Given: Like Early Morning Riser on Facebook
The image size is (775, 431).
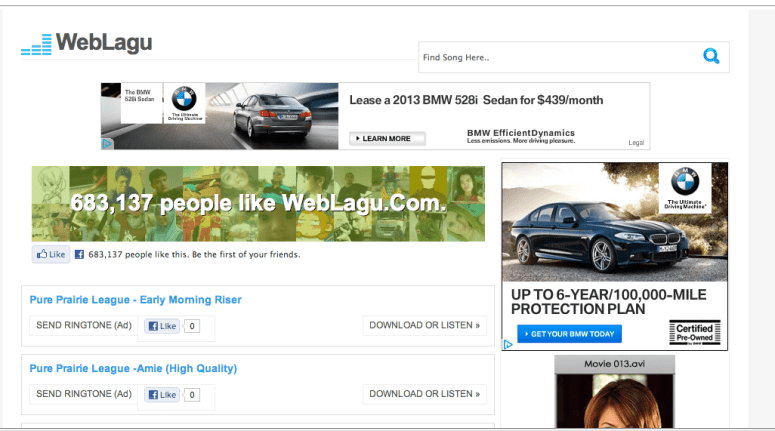Looking at the screenshot, I should click(162, 326).
